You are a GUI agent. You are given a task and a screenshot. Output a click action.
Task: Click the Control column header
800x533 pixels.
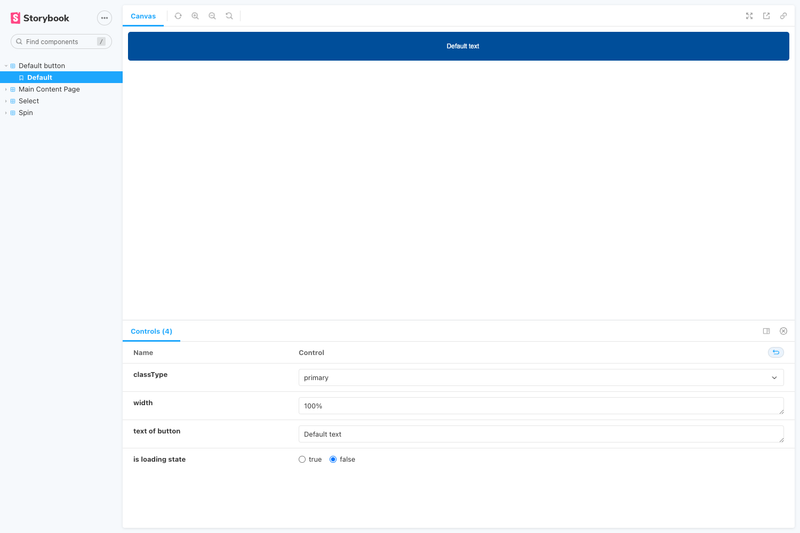(311, 353)
